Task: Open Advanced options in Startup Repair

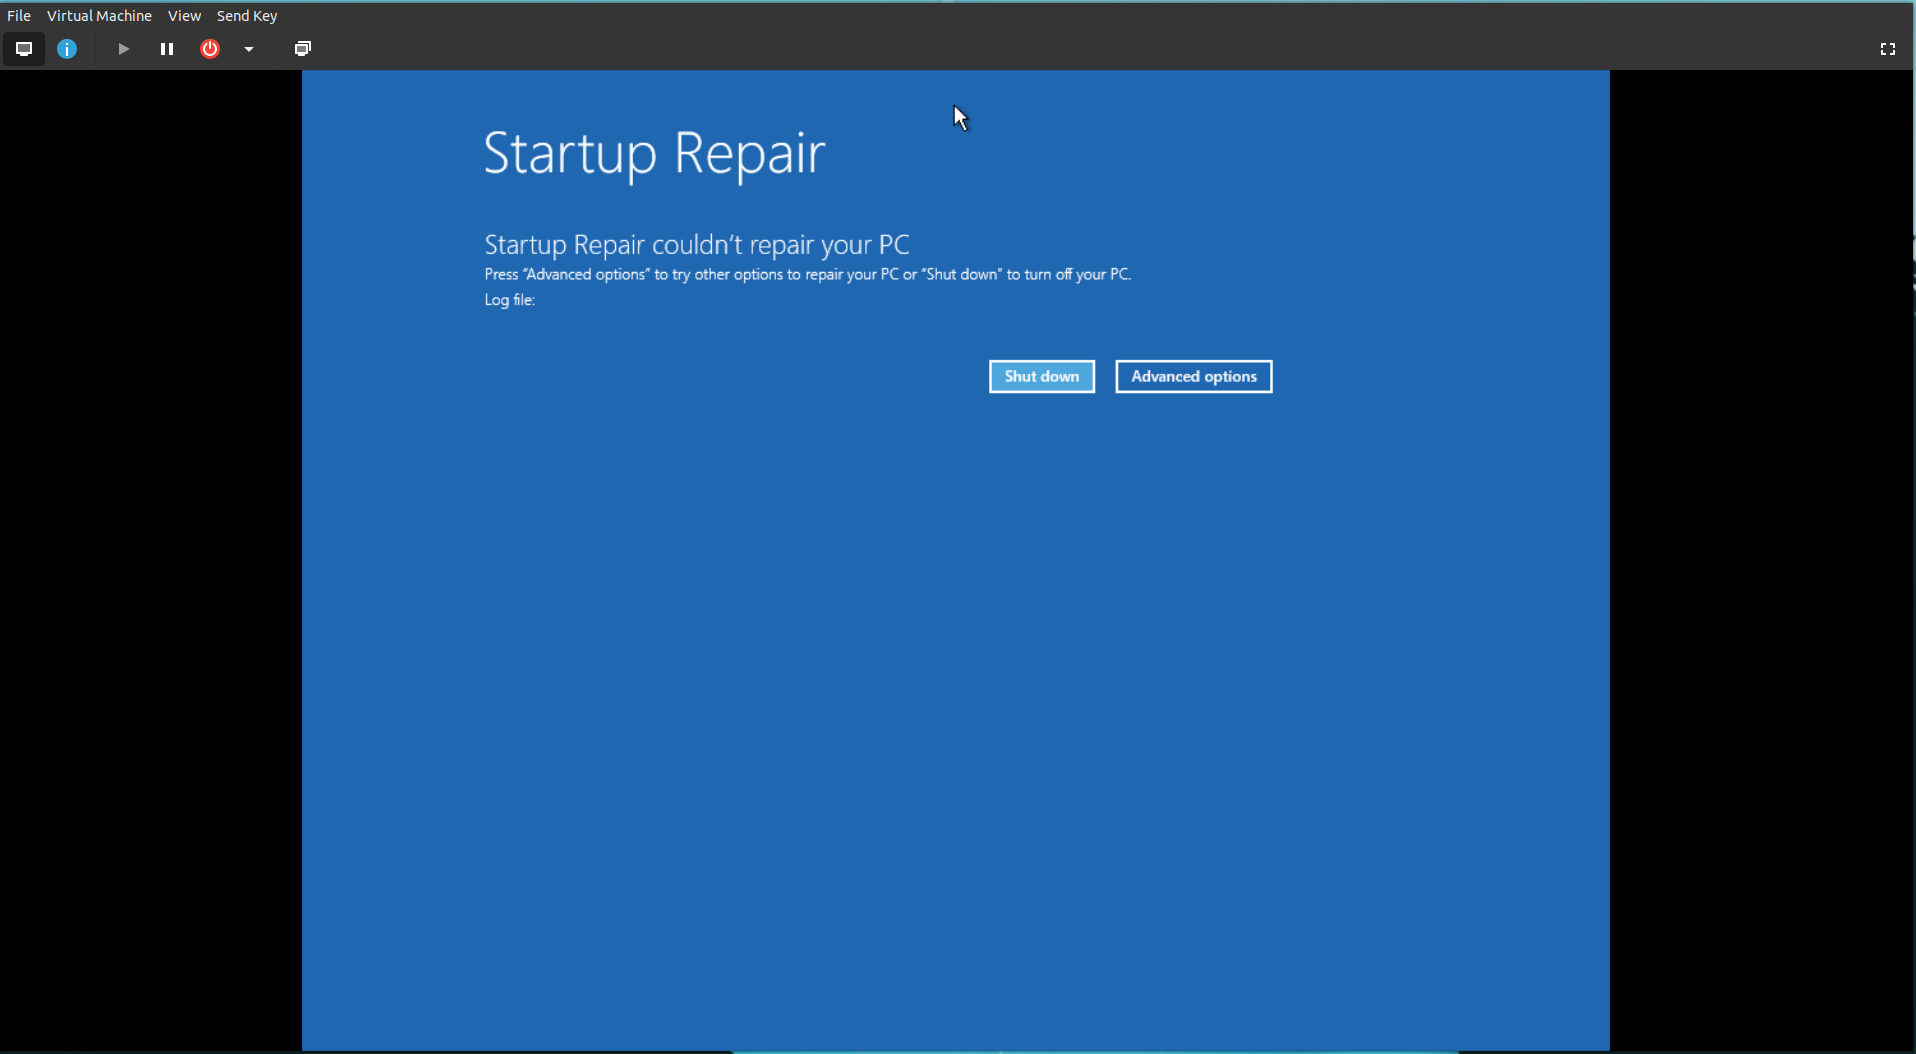Action: click(x=1193, y=376)
